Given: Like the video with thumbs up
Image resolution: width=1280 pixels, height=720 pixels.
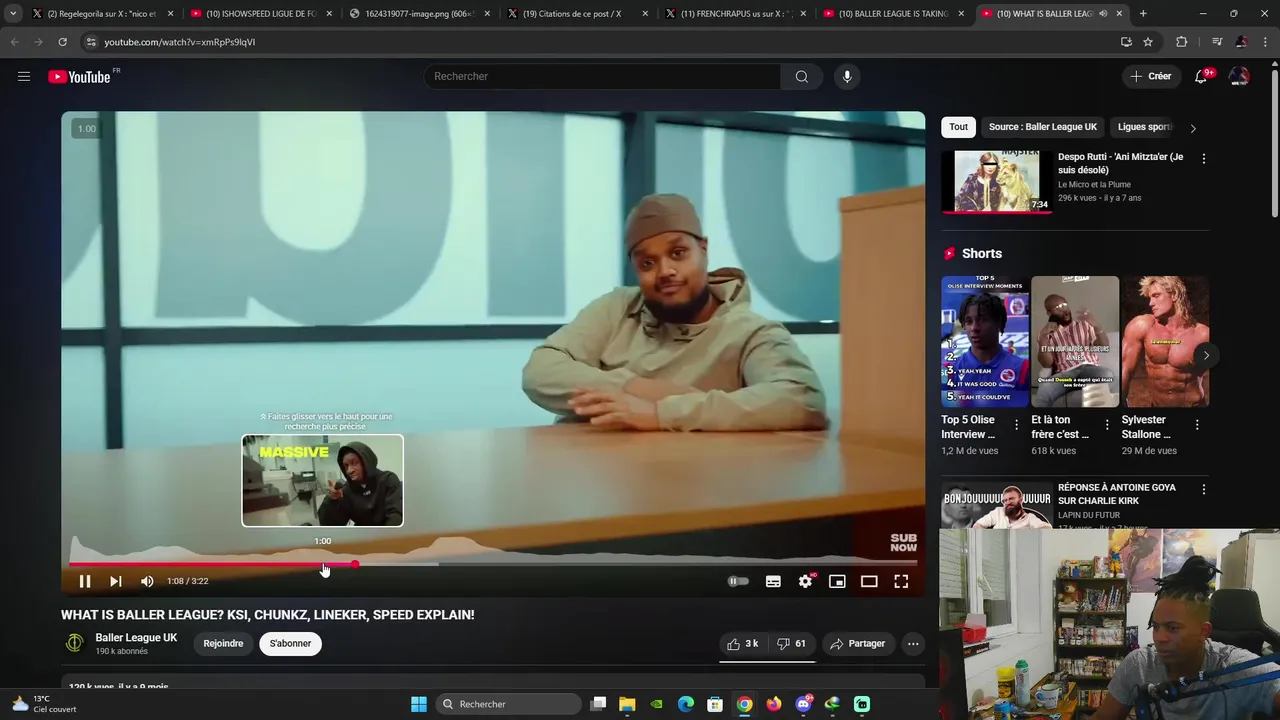Looking at the screenshot, I should (743, 644).
